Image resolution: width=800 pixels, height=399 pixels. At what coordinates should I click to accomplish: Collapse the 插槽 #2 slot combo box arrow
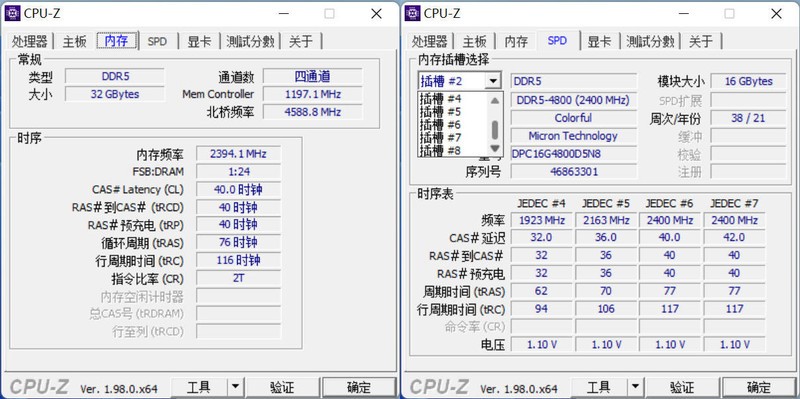(x=493, y=81)
